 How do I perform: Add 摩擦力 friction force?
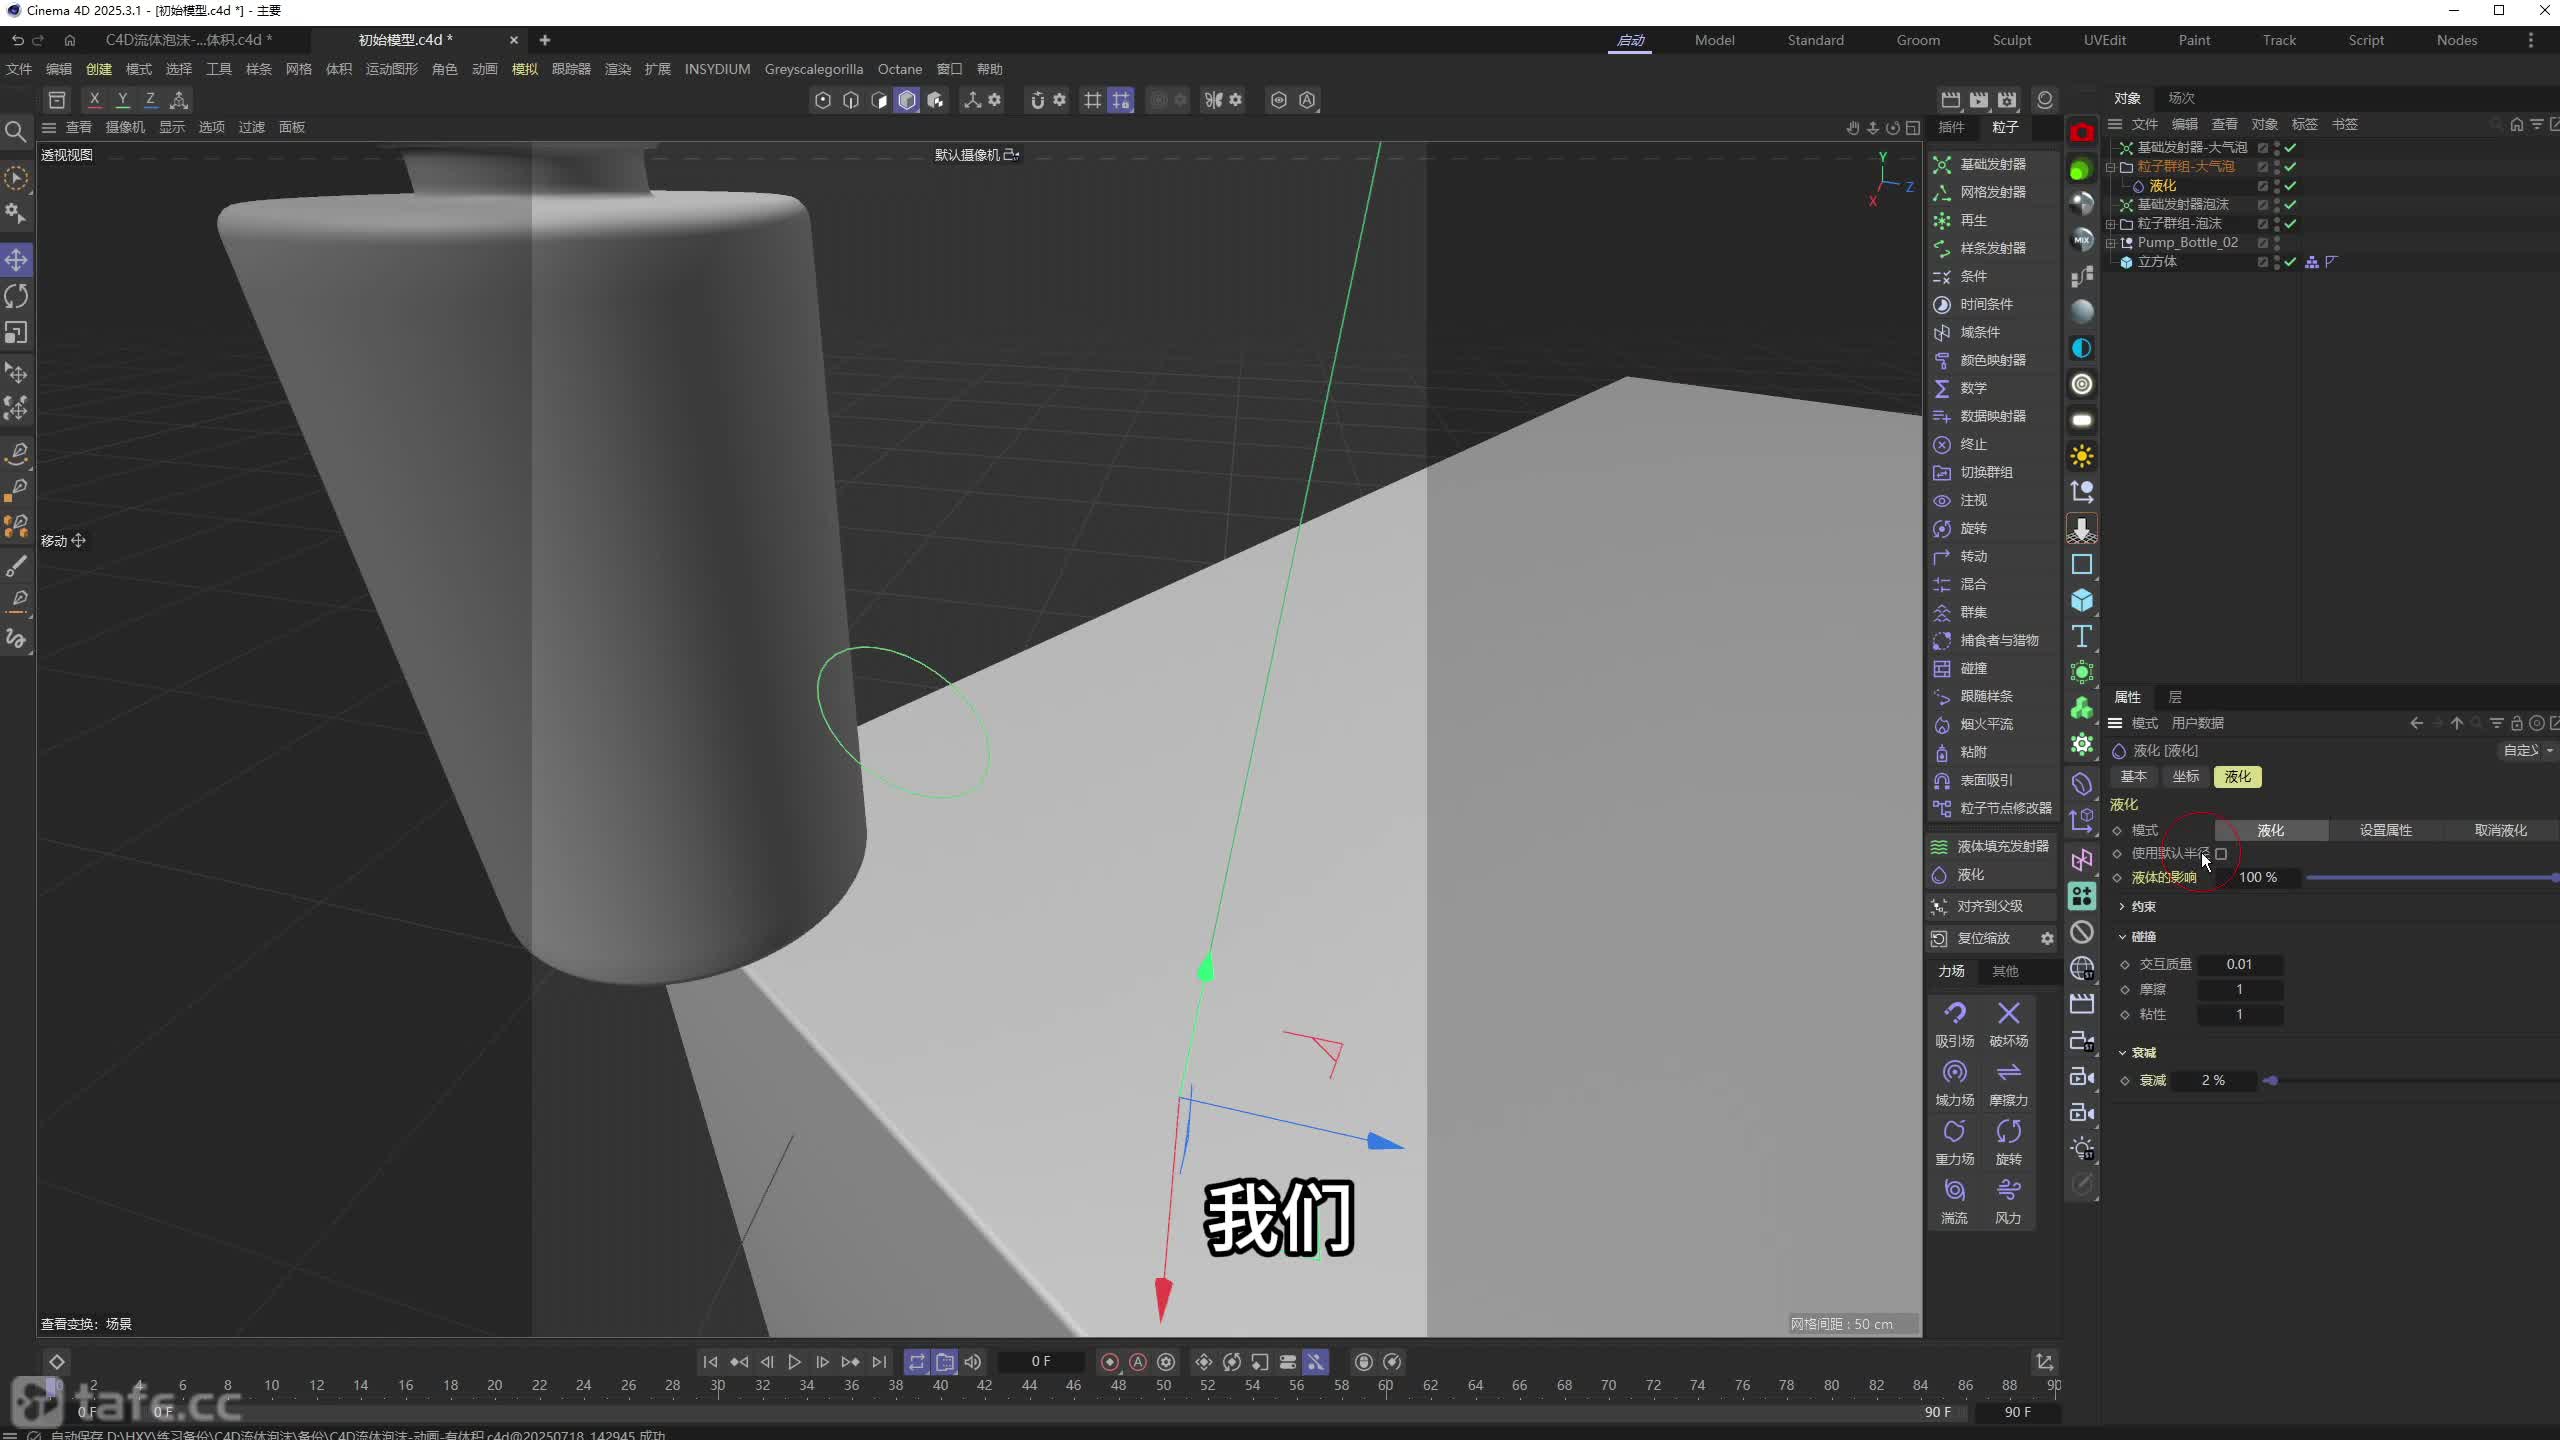point(2008,1083)
